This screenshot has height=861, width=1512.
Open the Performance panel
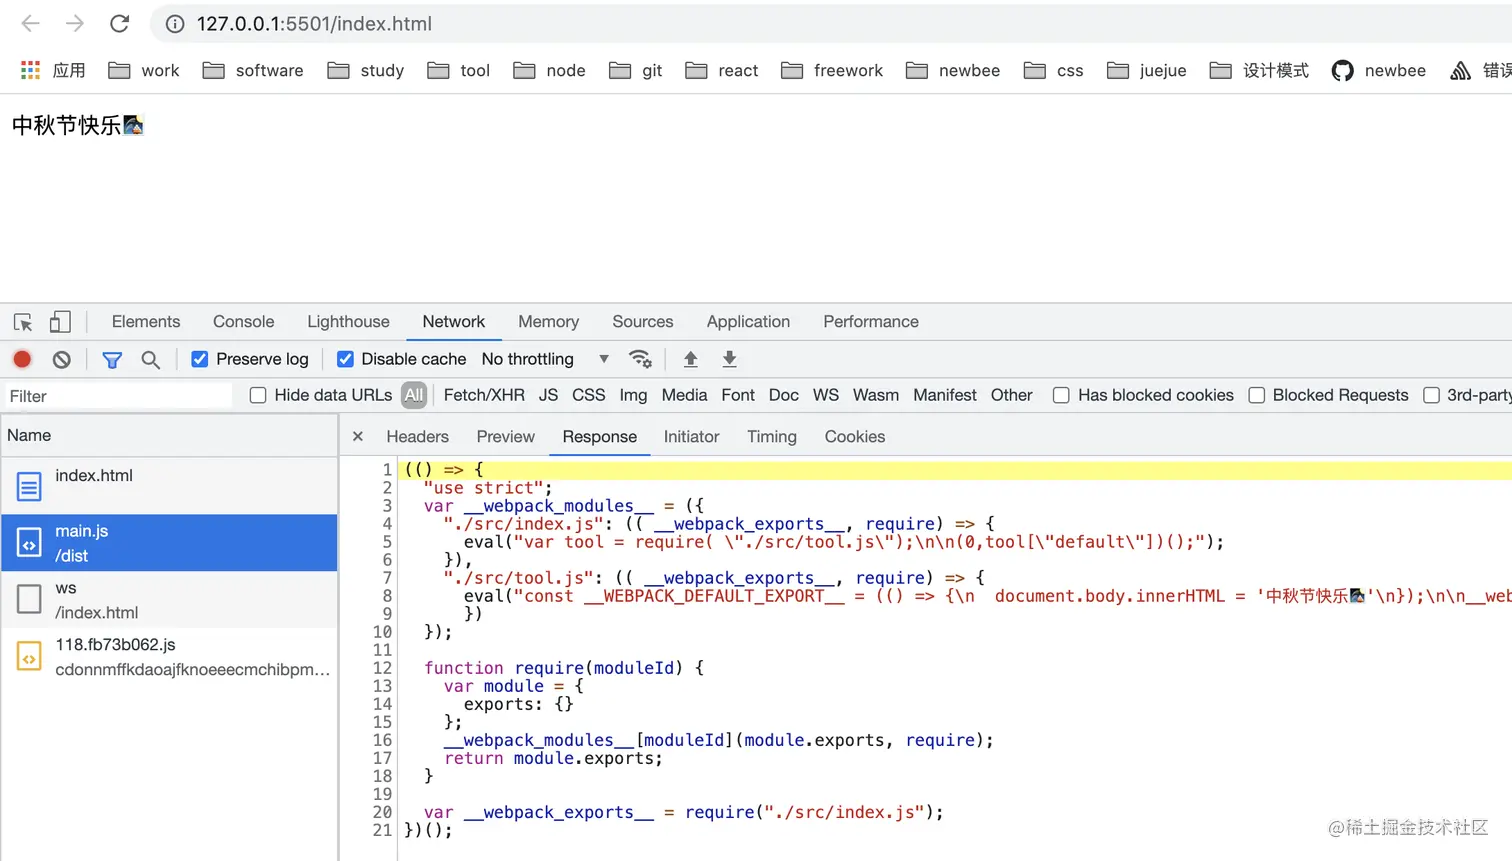pos(871,322)
